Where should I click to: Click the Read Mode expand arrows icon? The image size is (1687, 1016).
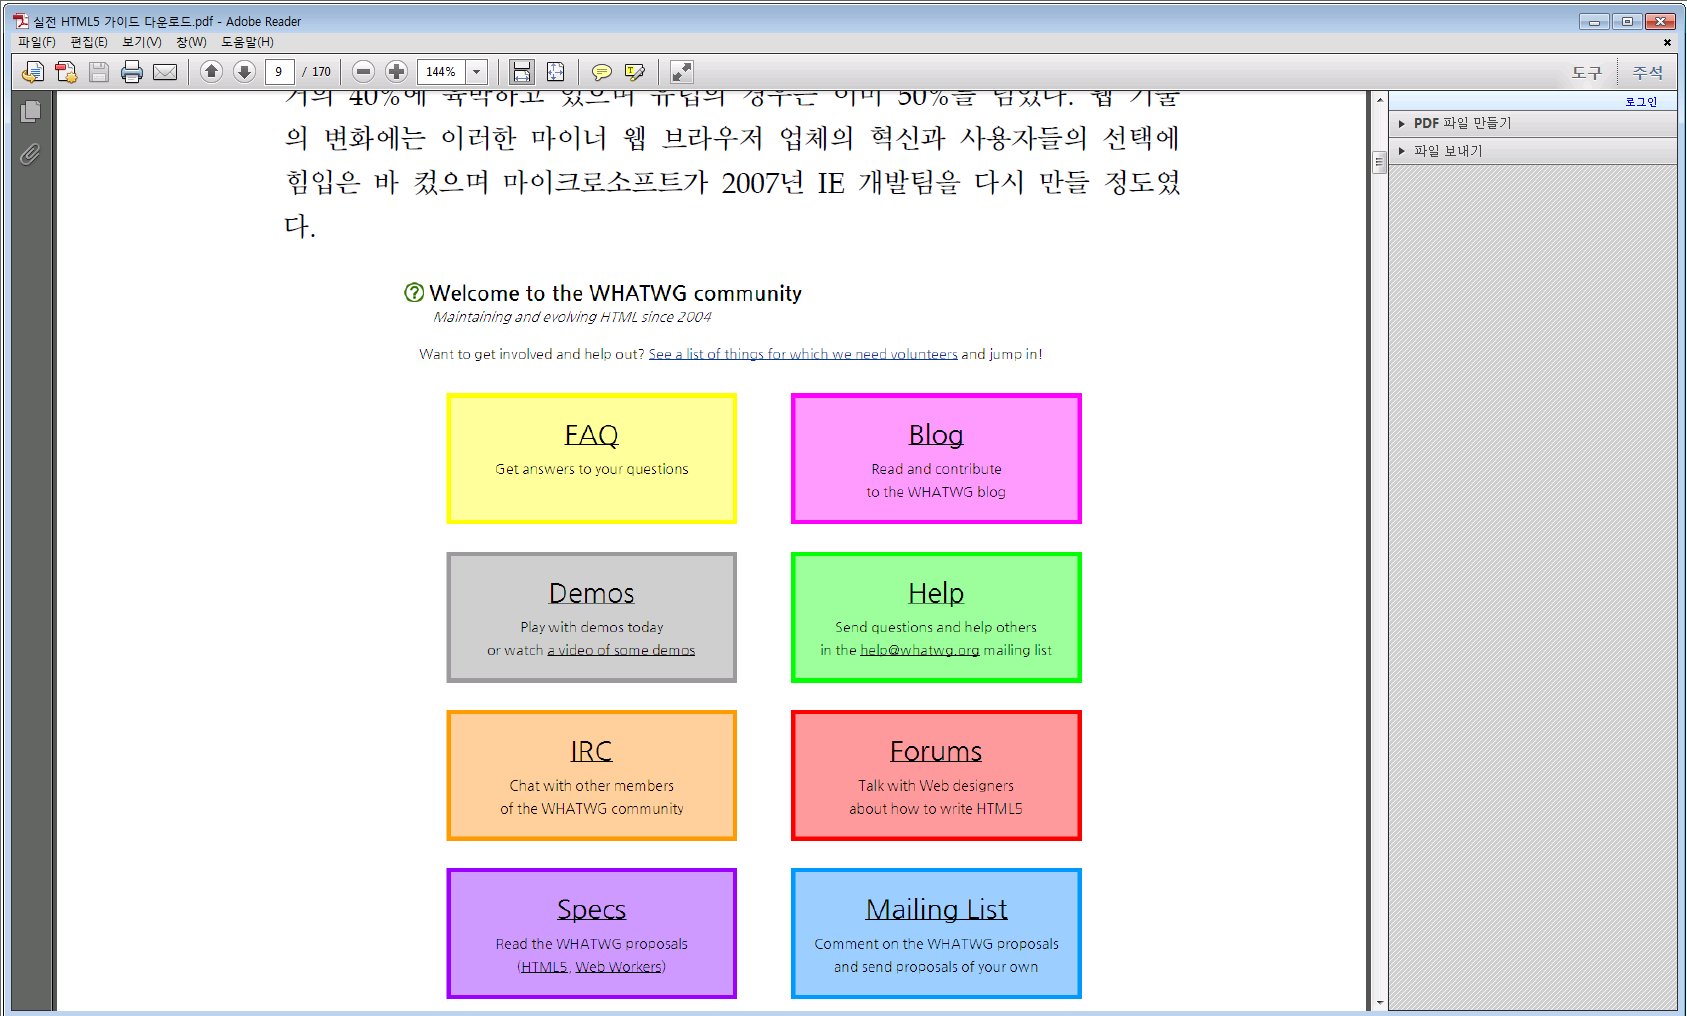coord(681,72)
